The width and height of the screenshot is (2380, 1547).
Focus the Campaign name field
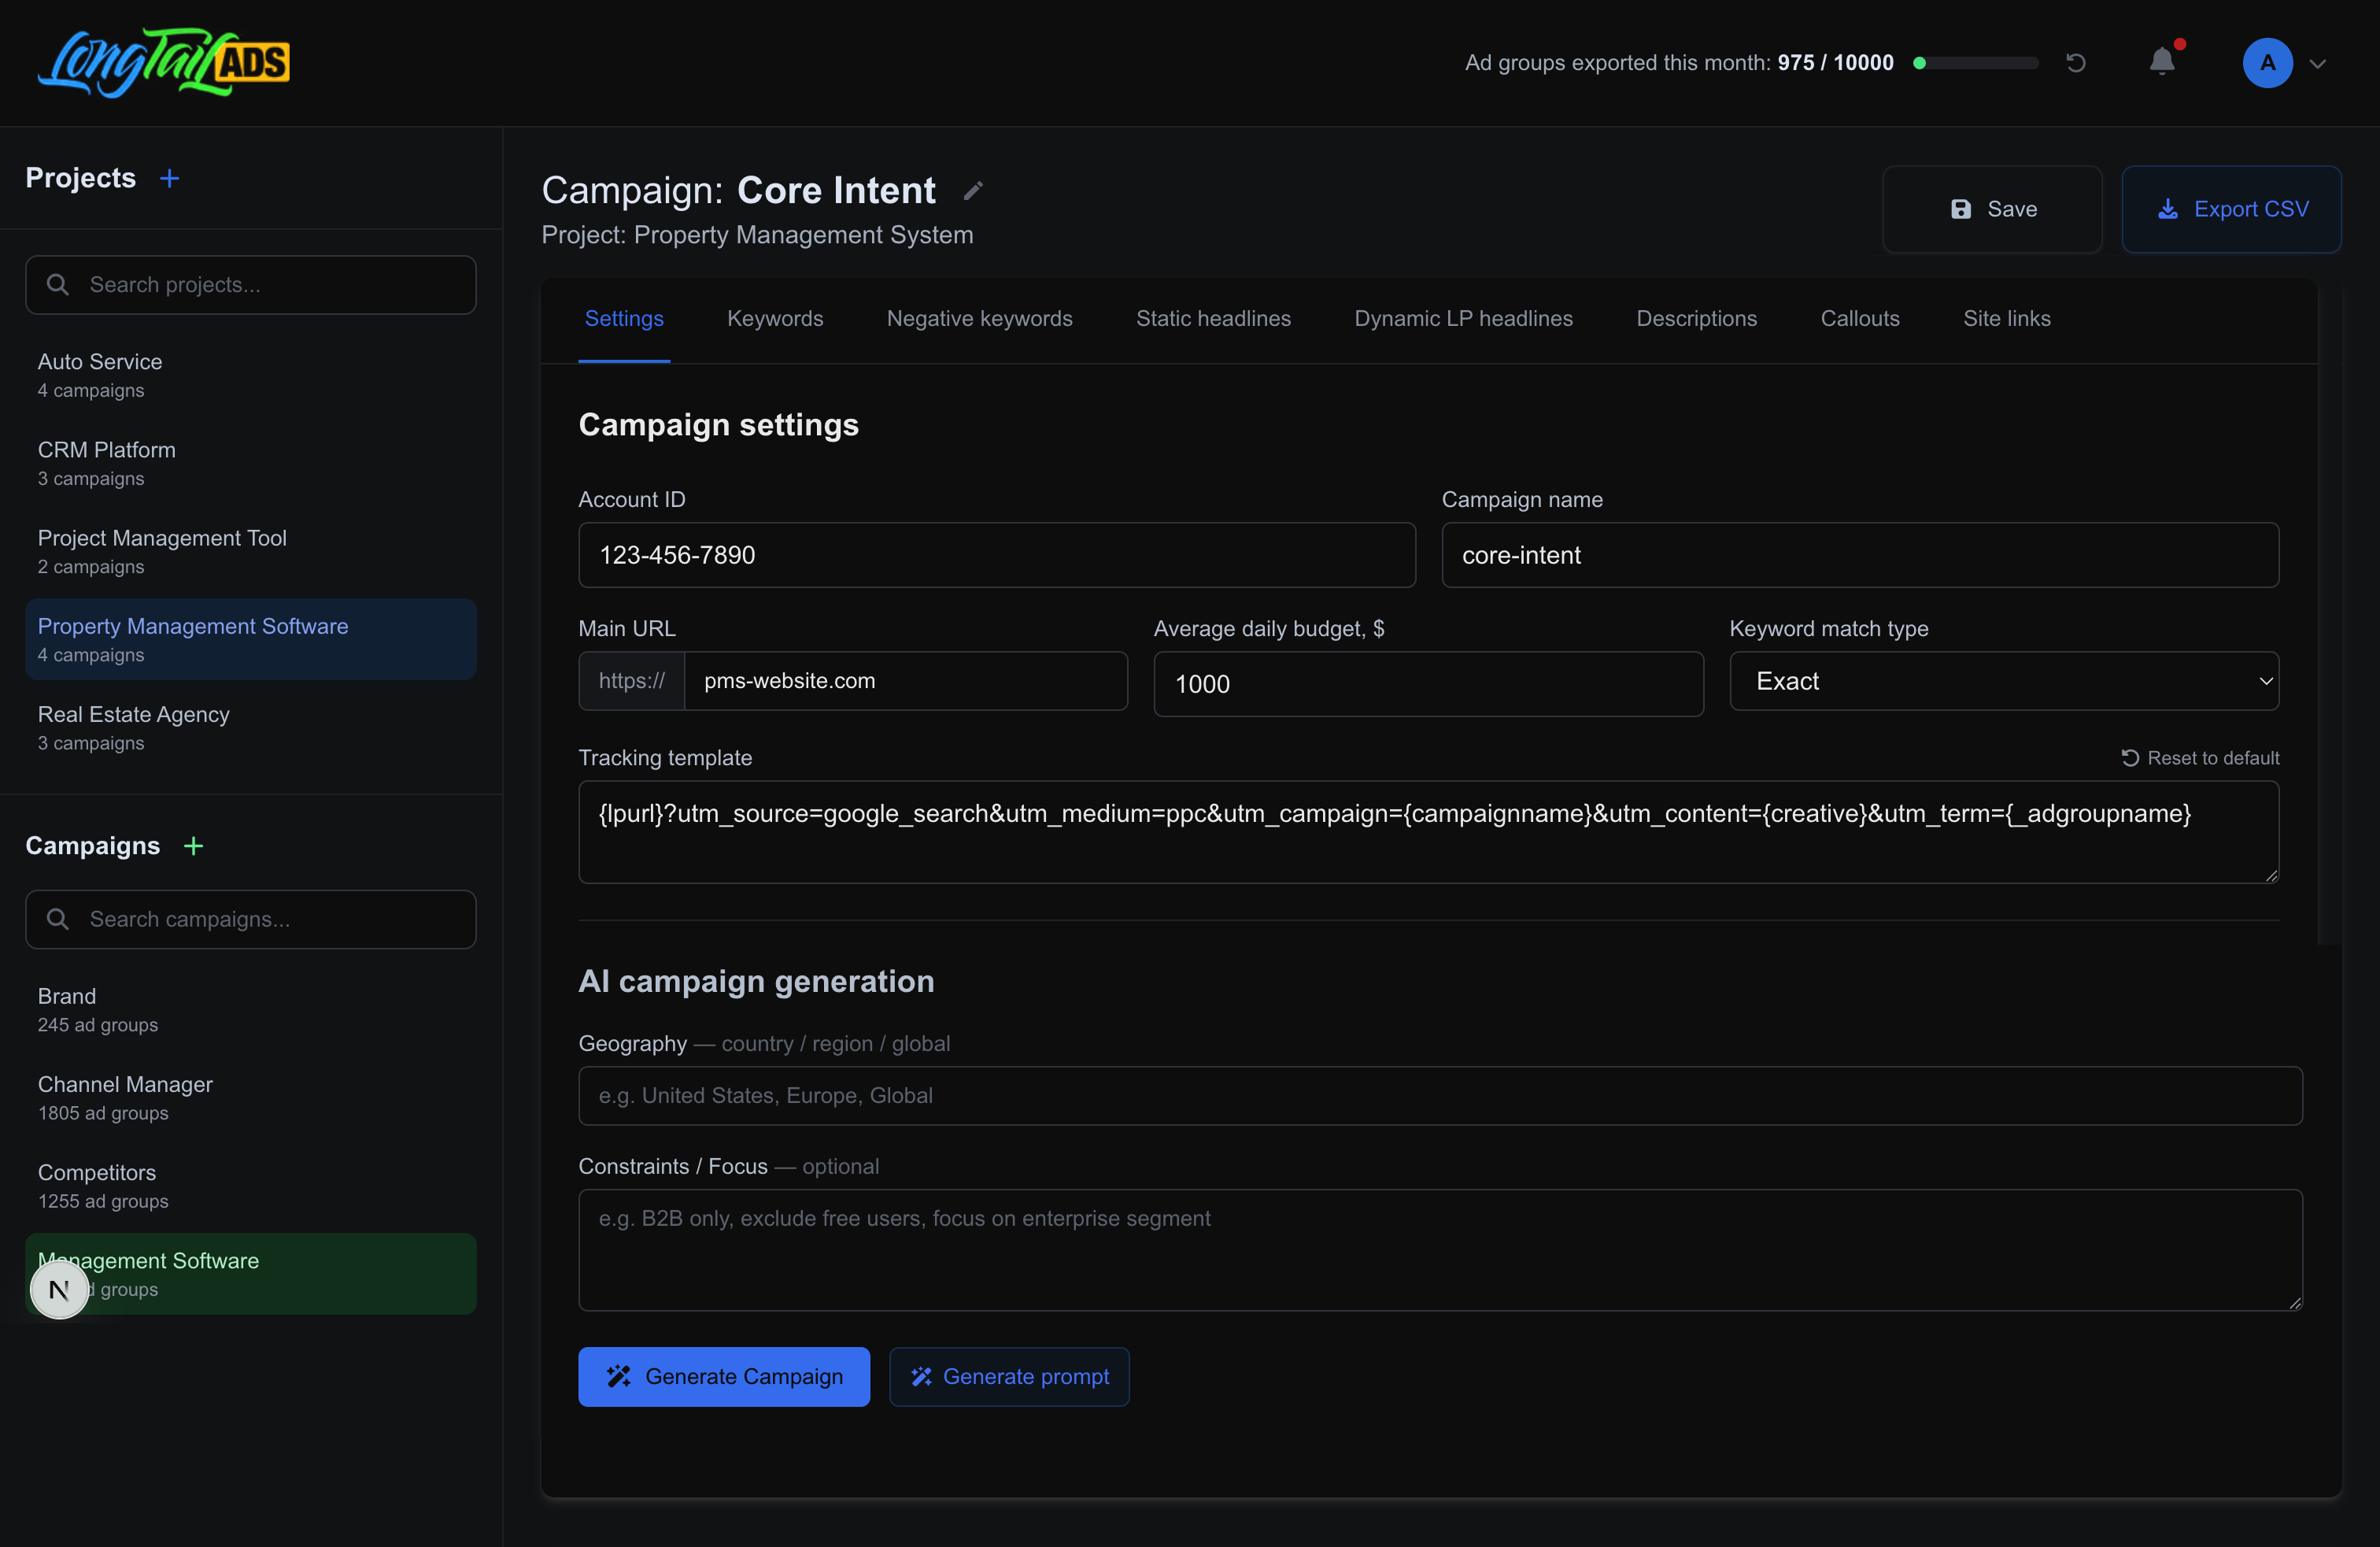click(x=1860, y=555)
